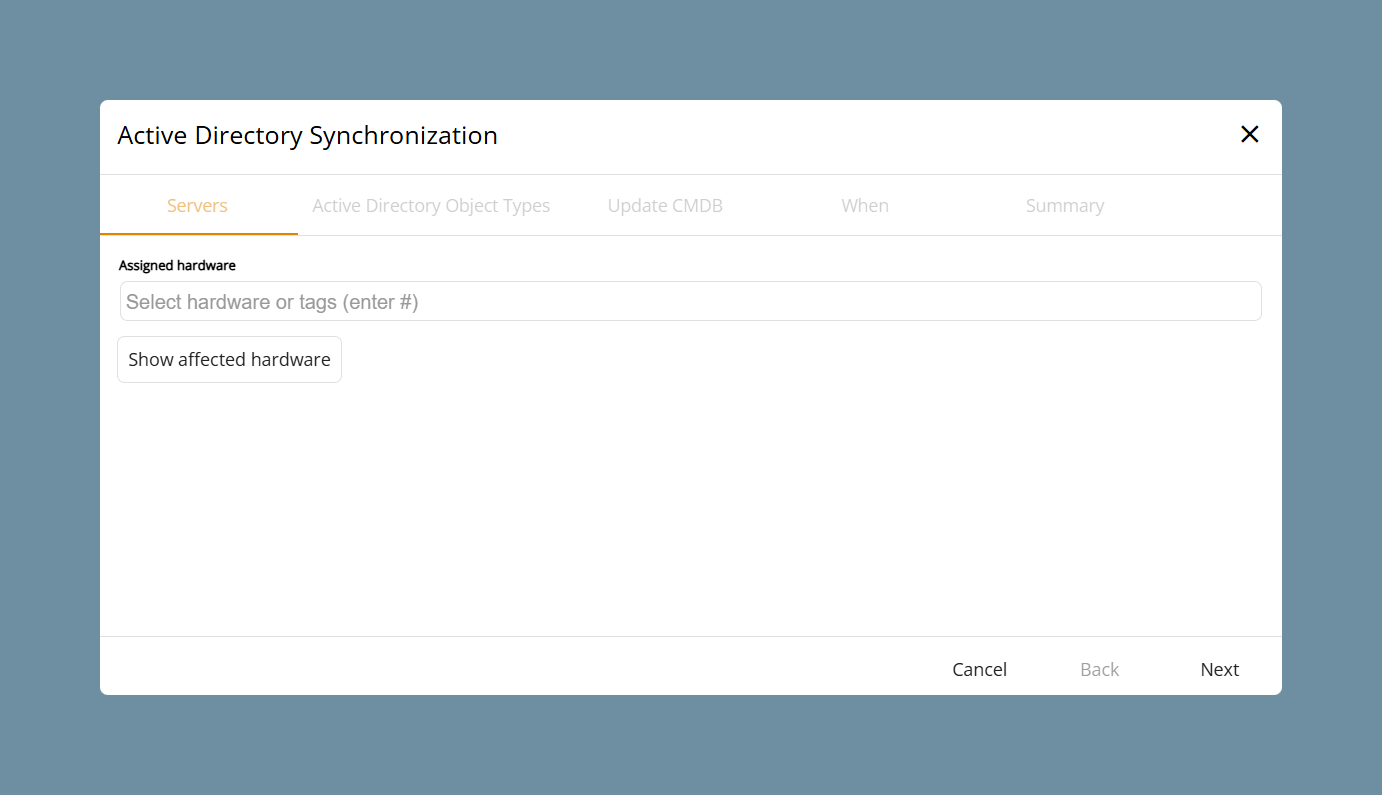
Task: Cancel the synchronization wizard
Action: coord(979,669)
